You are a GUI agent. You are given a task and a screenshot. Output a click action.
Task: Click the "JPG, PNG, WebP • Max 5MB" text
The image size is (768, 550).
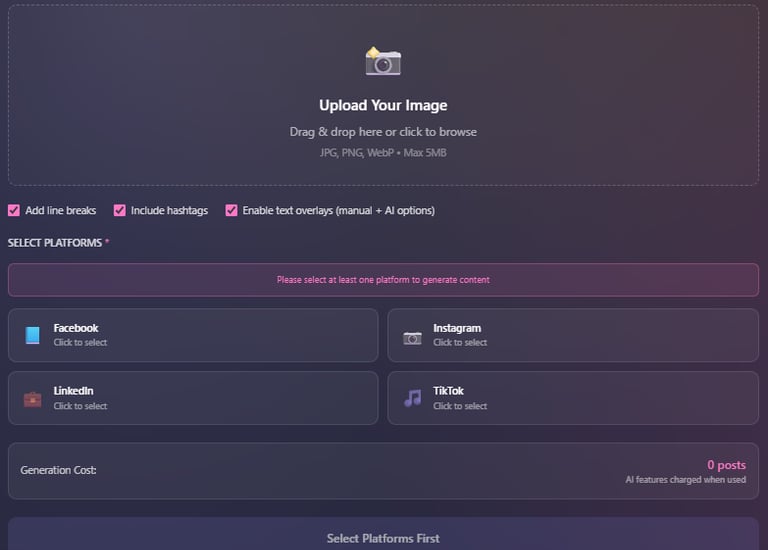(x=383, y=153)
